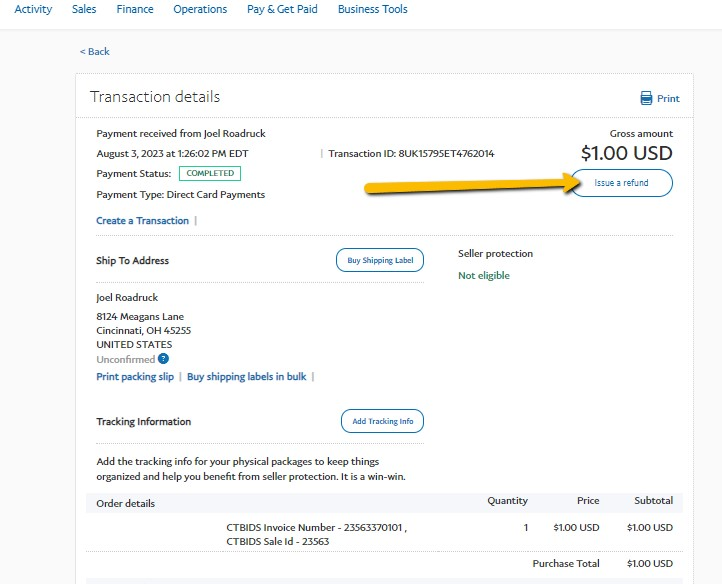The image size is (722, 584).
Task: Open the Operations menu
Action: pyautogui.click(x=200, y=9)
